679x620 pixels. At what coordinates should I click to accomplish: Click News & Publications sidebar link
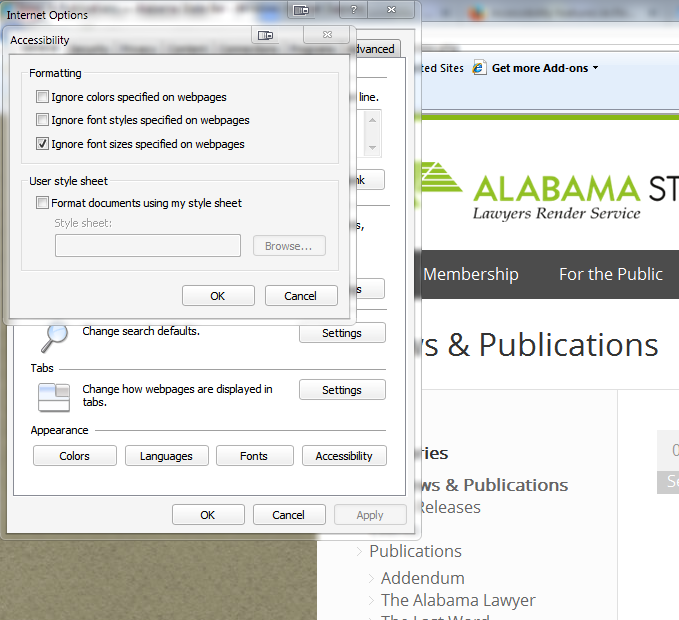[494, 485]
